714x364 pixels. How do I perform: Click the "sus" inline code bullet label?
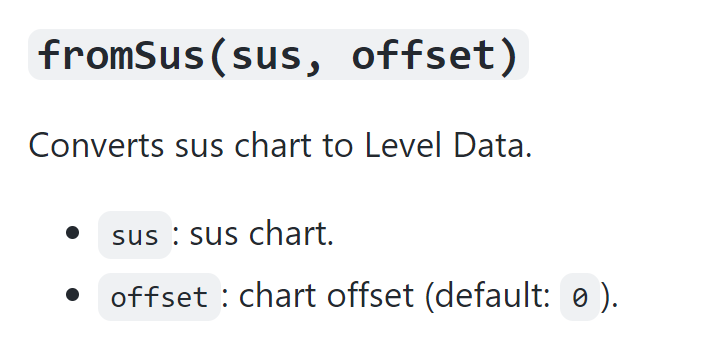[x=135, y=235]
